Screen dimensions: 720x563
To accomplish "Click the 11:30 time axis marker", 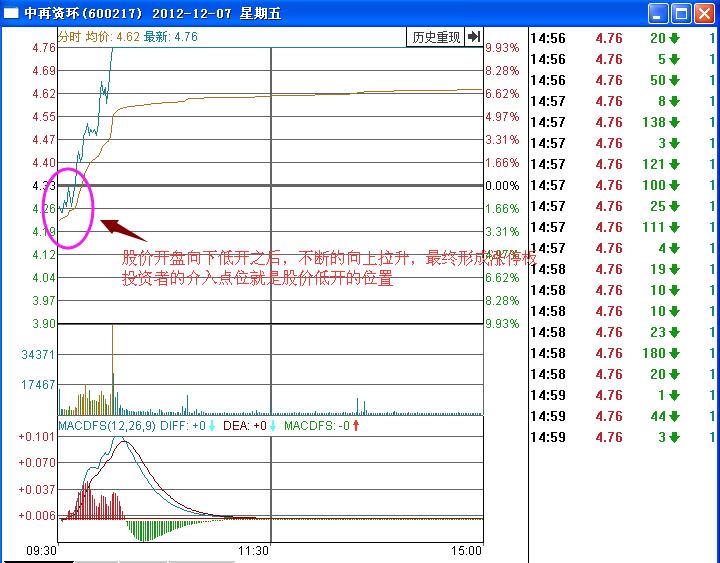I will coord(252,550).
